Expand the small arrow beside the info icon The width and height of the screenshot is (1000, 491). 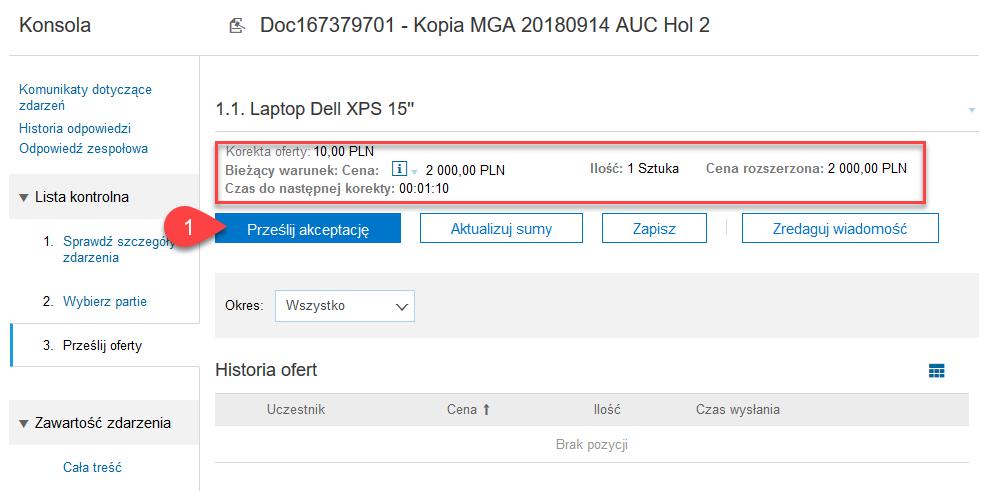point(414,172)
